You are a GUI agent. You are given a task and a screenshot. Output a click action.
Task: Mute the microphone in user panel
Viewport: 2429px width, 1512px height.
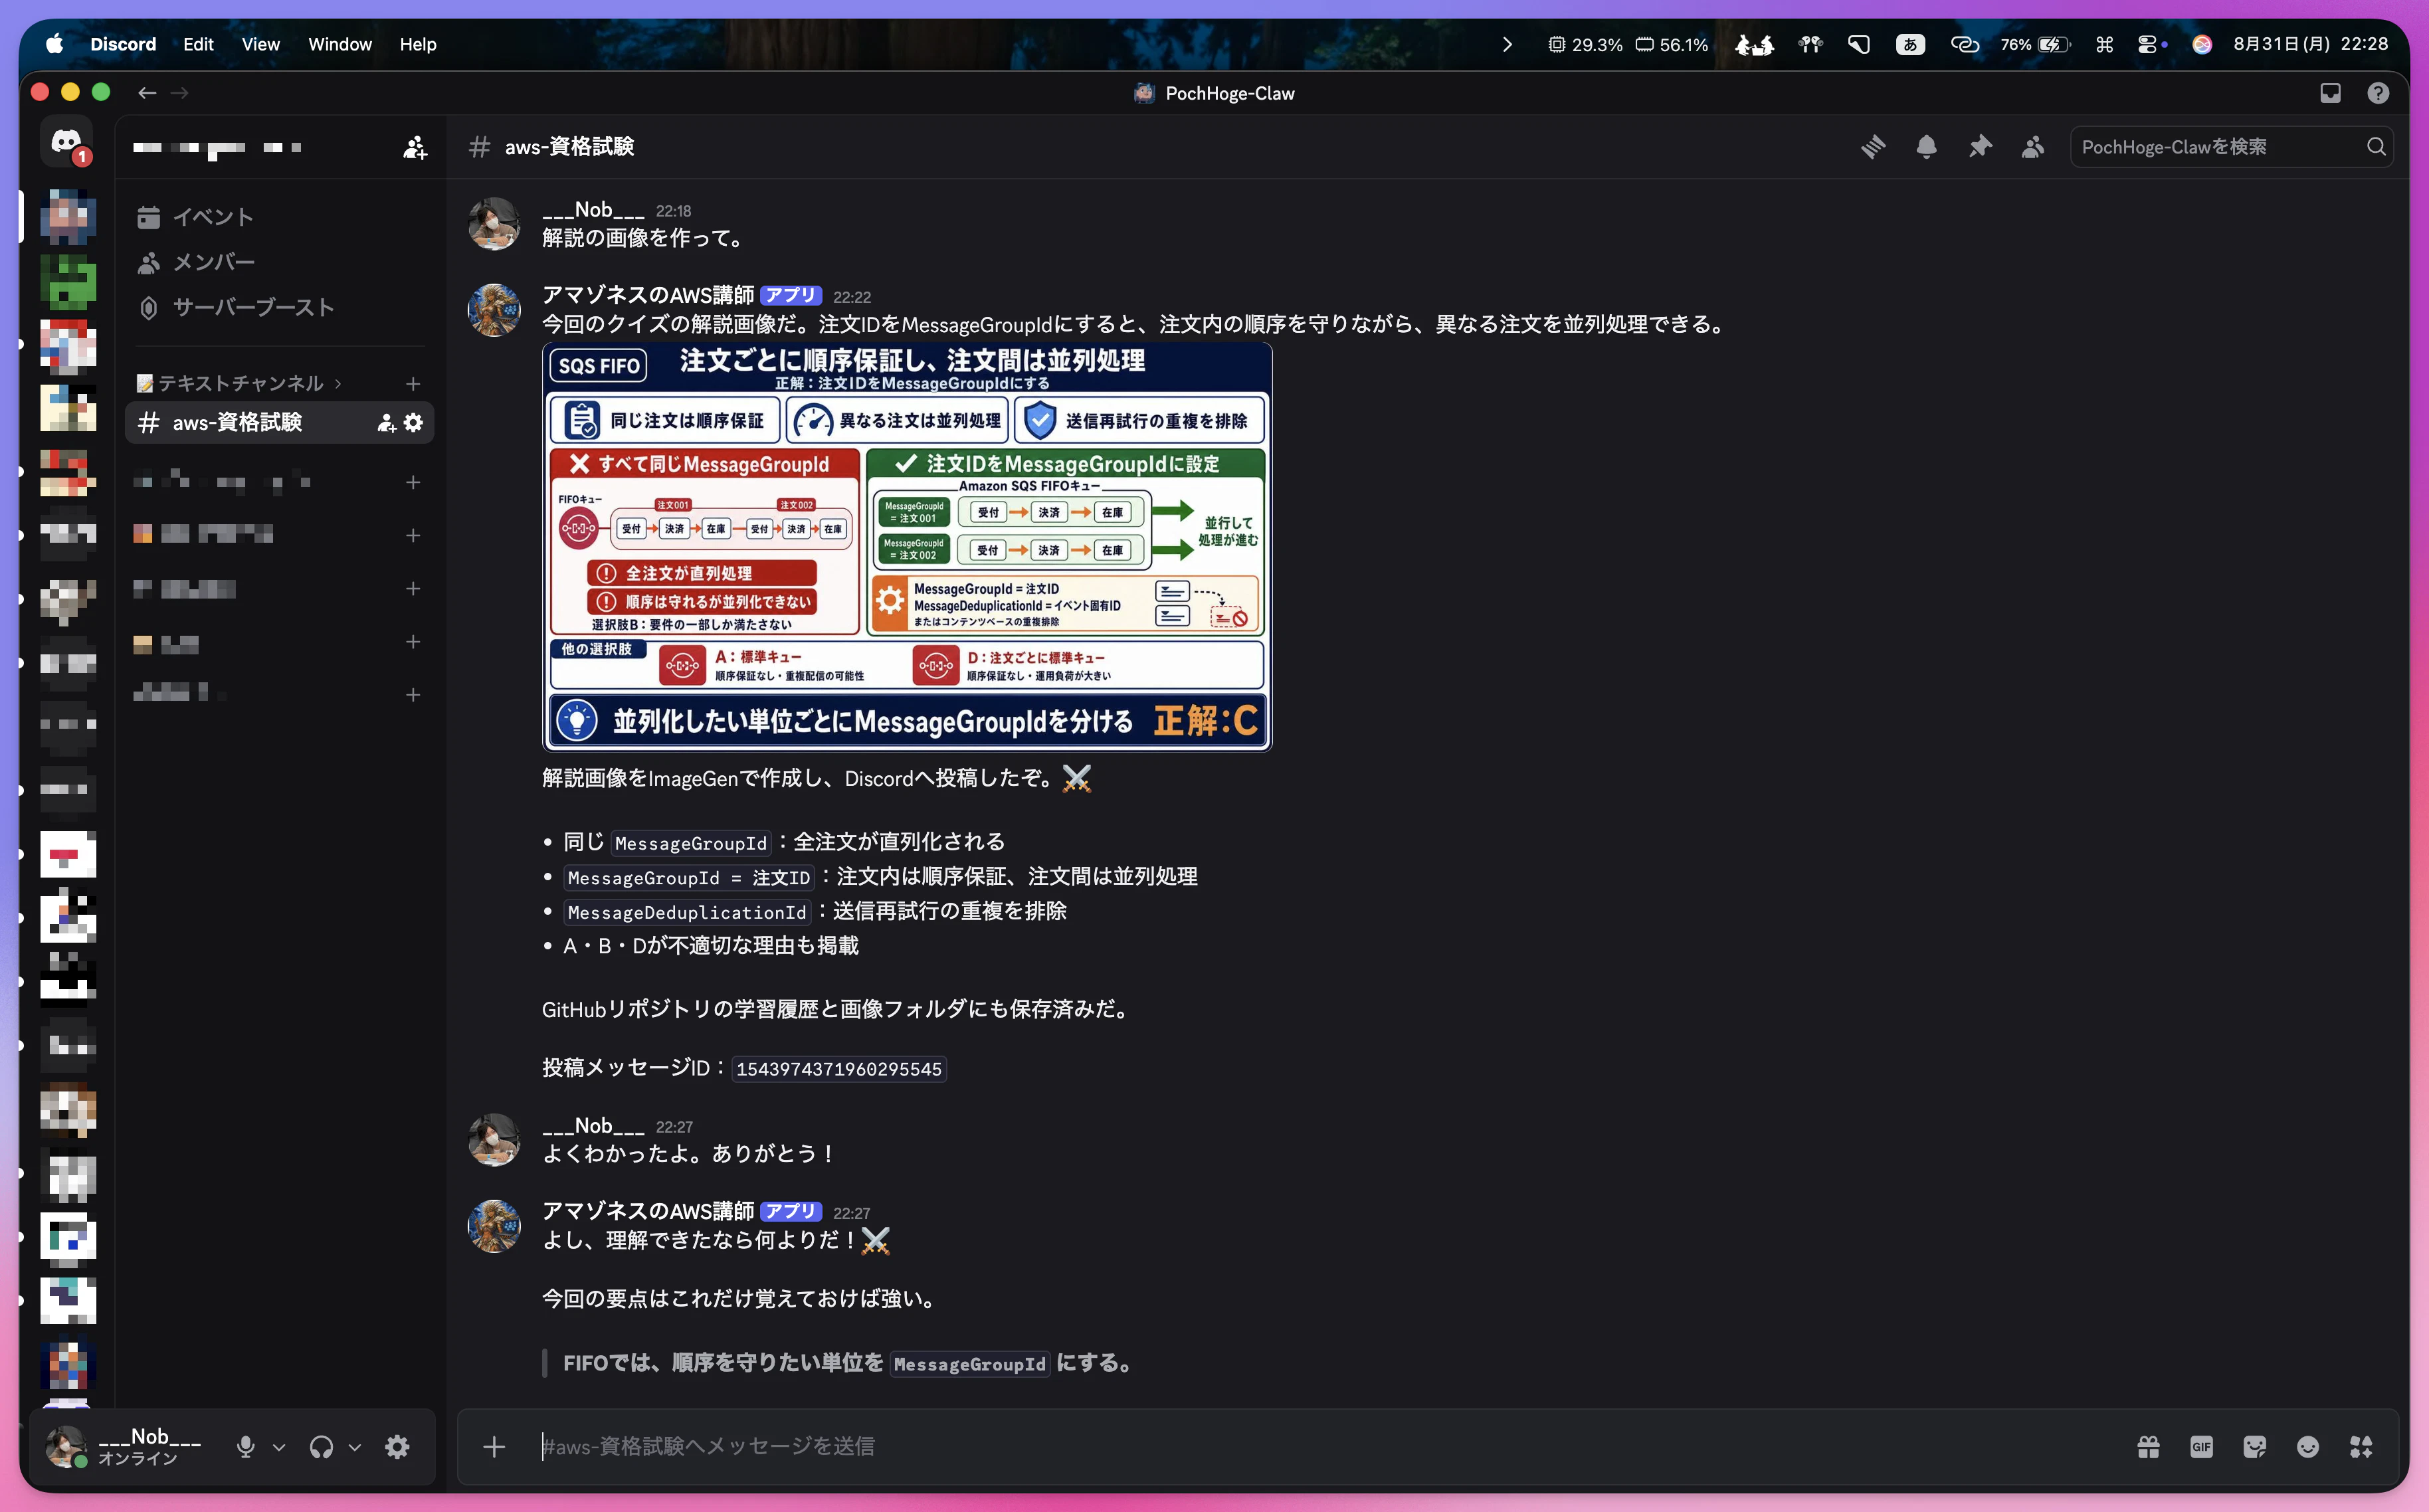click(245, 1447)
